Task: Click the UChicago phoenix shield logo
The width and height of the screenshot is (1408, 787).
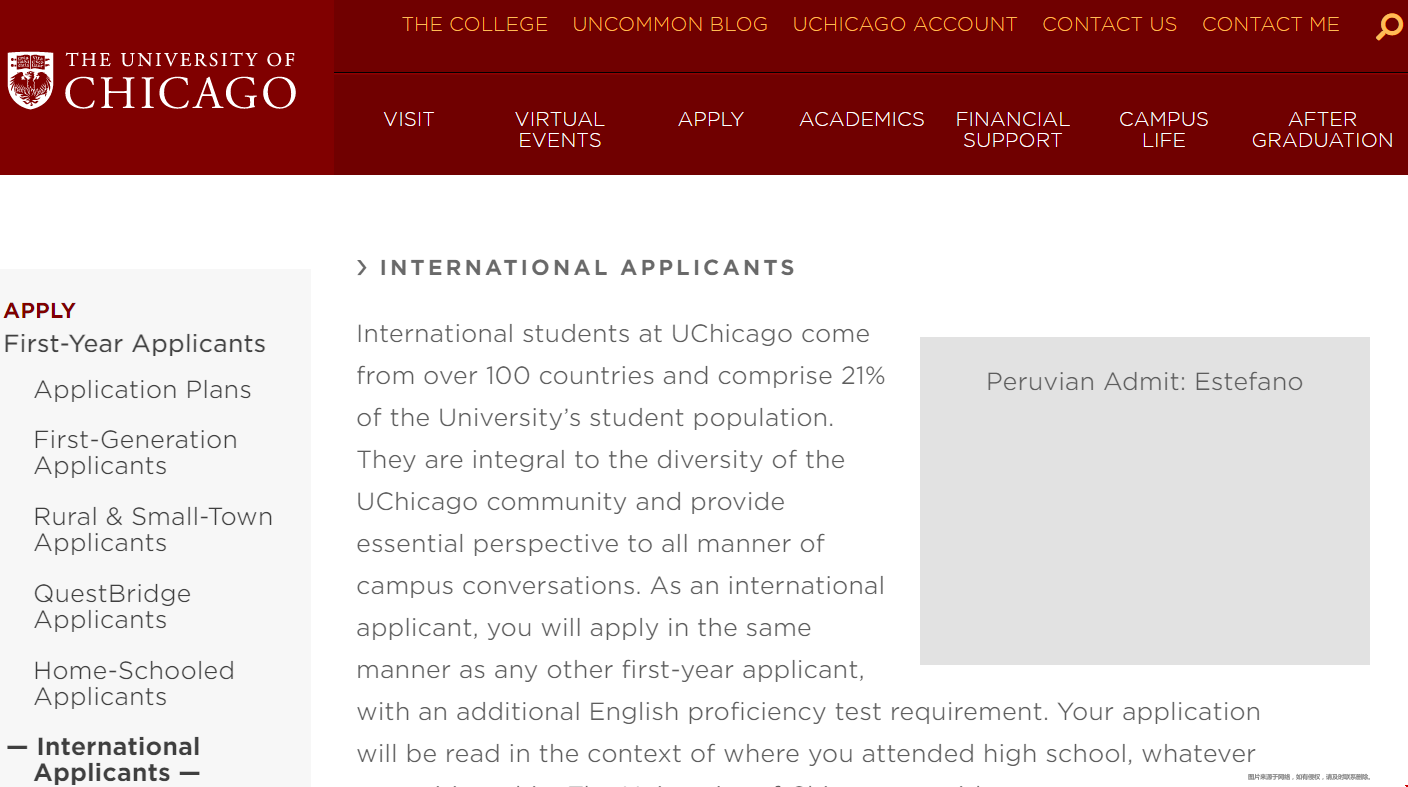Action: pos(30,81)
